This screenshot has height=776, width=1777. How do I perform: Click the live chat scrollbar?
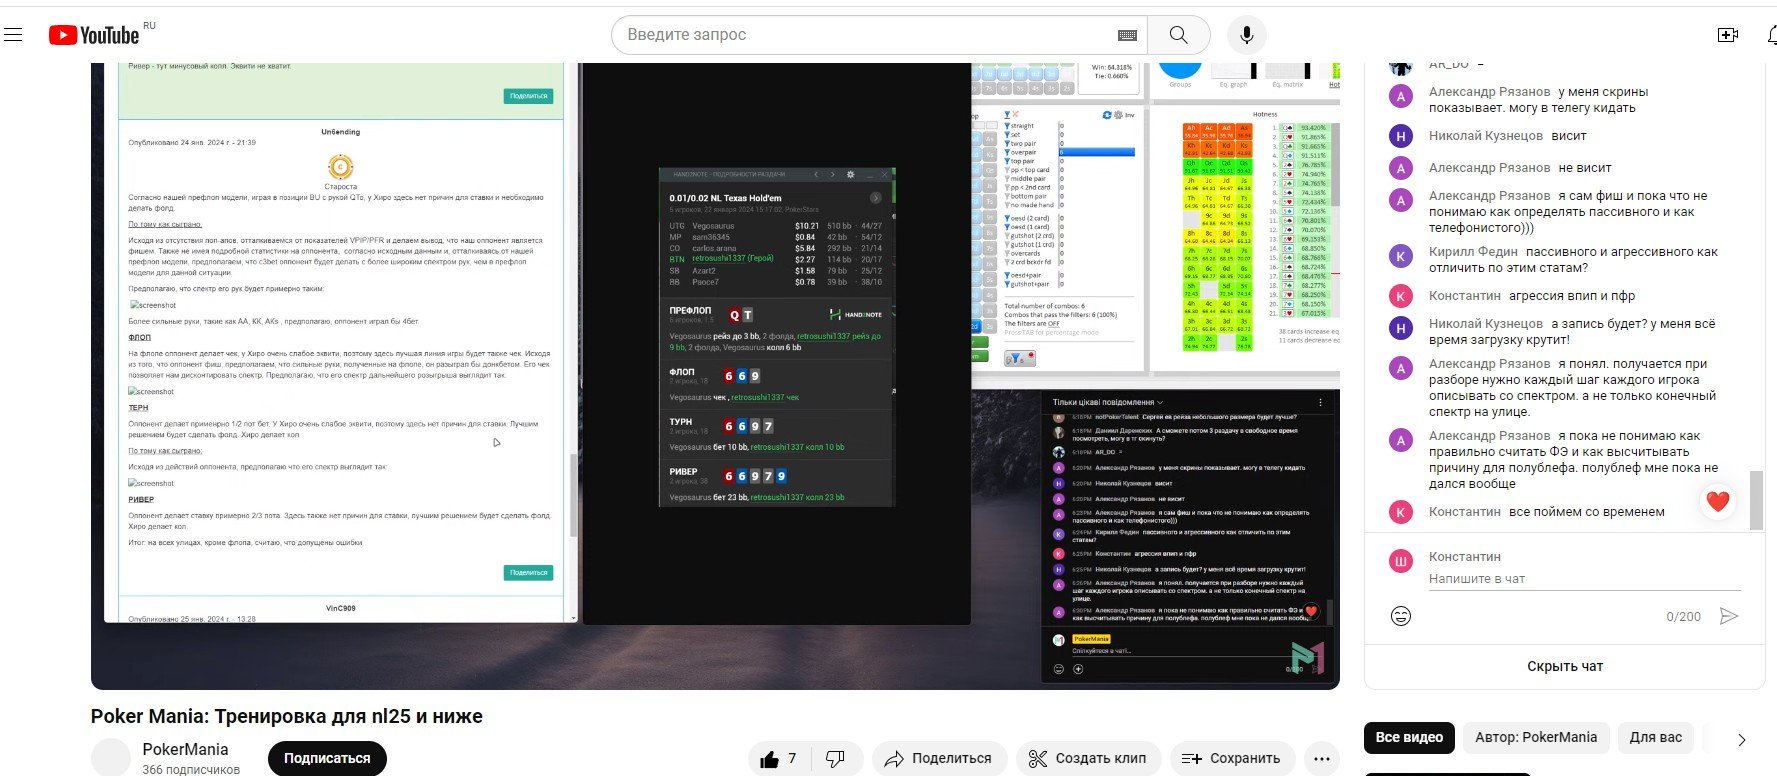point(1756,500)
